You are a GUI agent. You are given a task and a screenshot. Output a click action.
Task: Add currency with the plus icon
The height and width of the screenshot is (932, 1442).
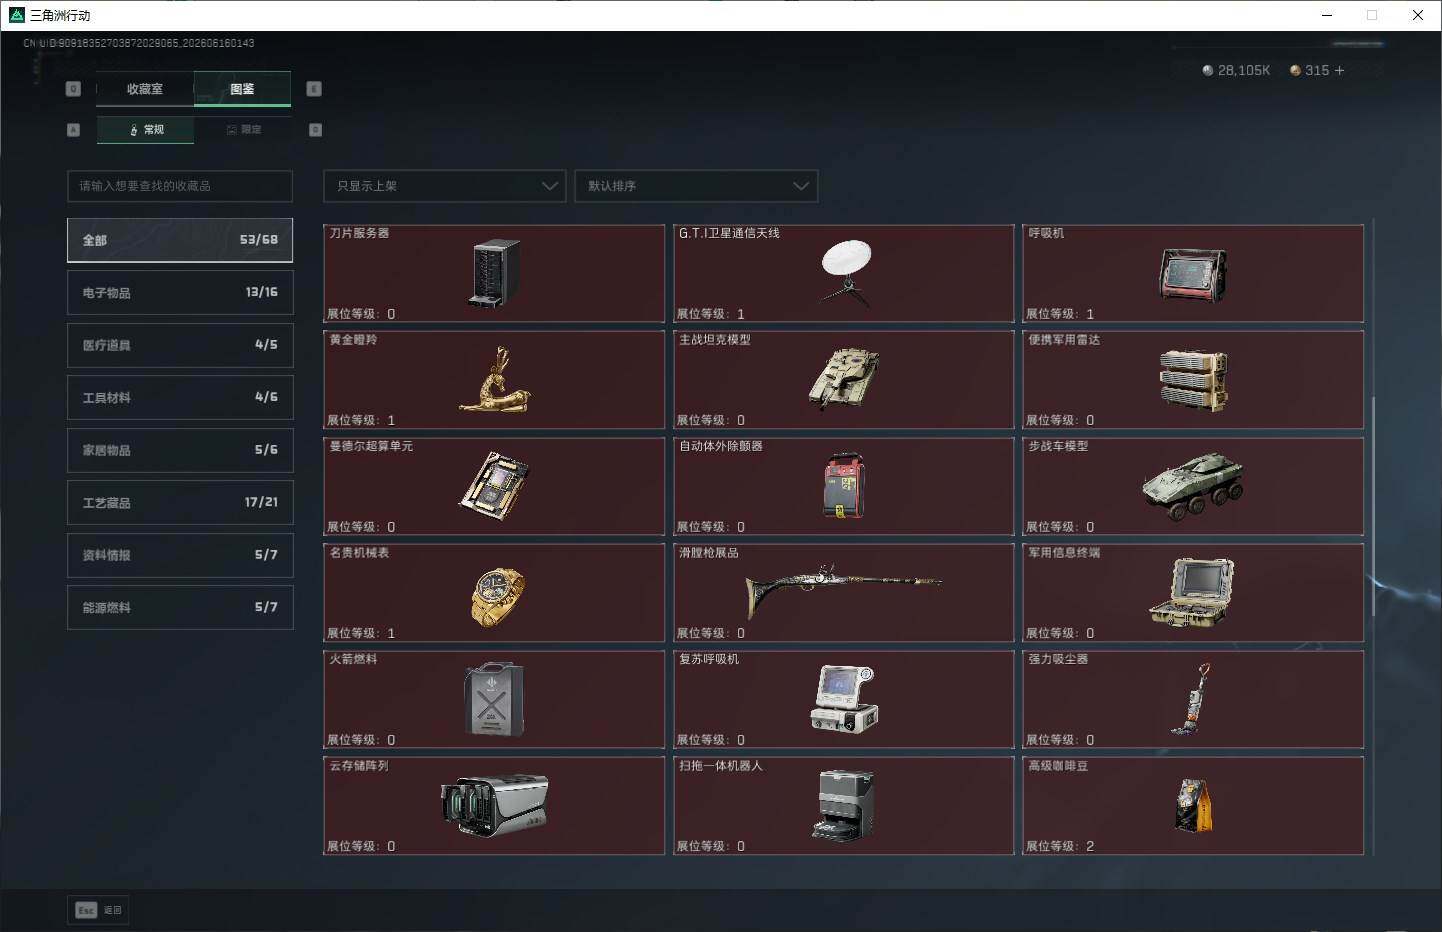coord(1340,70)
